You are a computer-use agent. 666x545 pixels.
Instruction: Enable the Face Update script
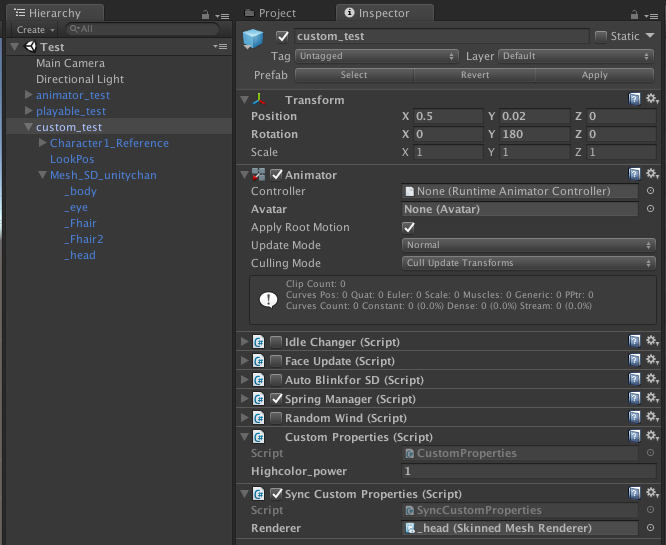pos(276,361)
